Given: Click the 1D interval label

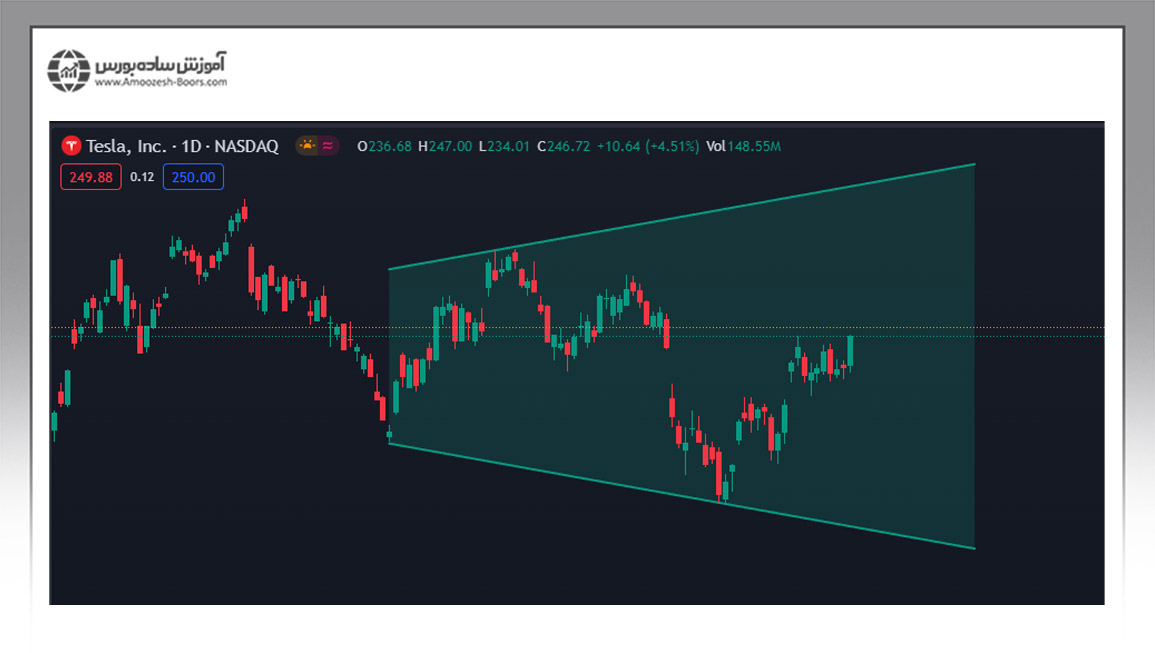Looking at the screenshot, I should tap(189, 146).
